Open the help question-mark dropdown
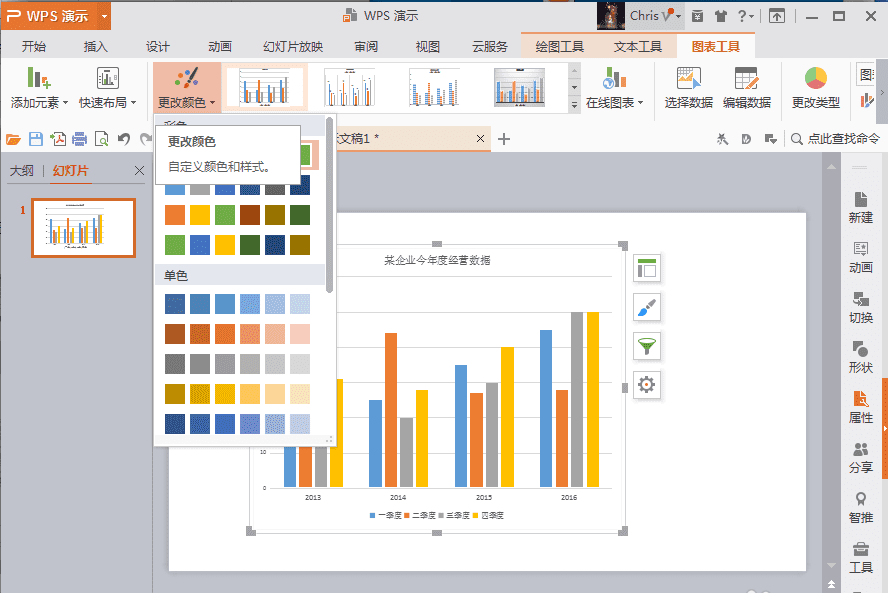Image resolution: width=888 pixels, height=593 pixels. click(x=745, y=16)
